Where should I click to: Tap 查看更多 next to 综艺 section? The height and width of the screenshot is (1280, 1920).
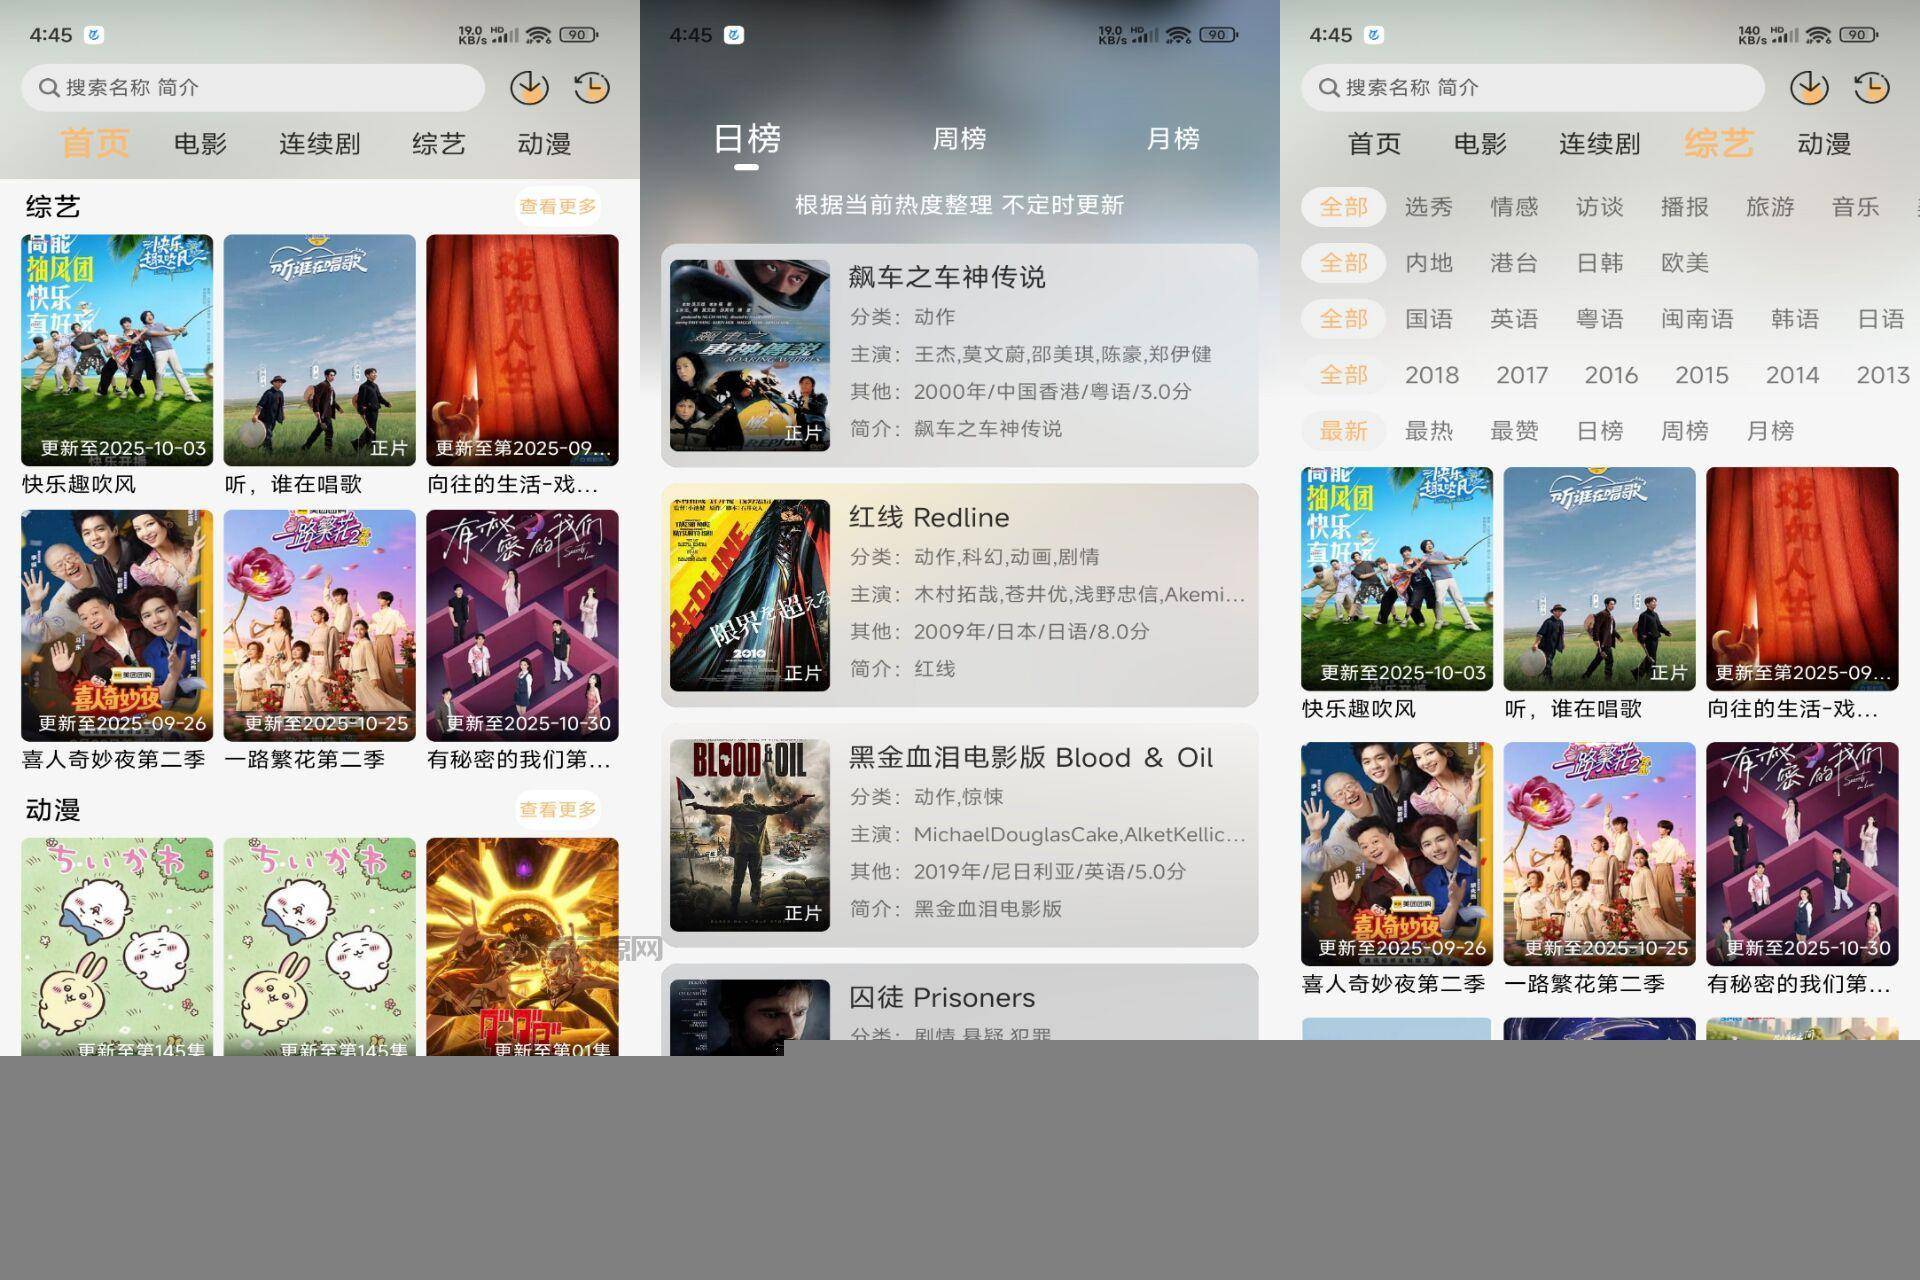point(557,207)
